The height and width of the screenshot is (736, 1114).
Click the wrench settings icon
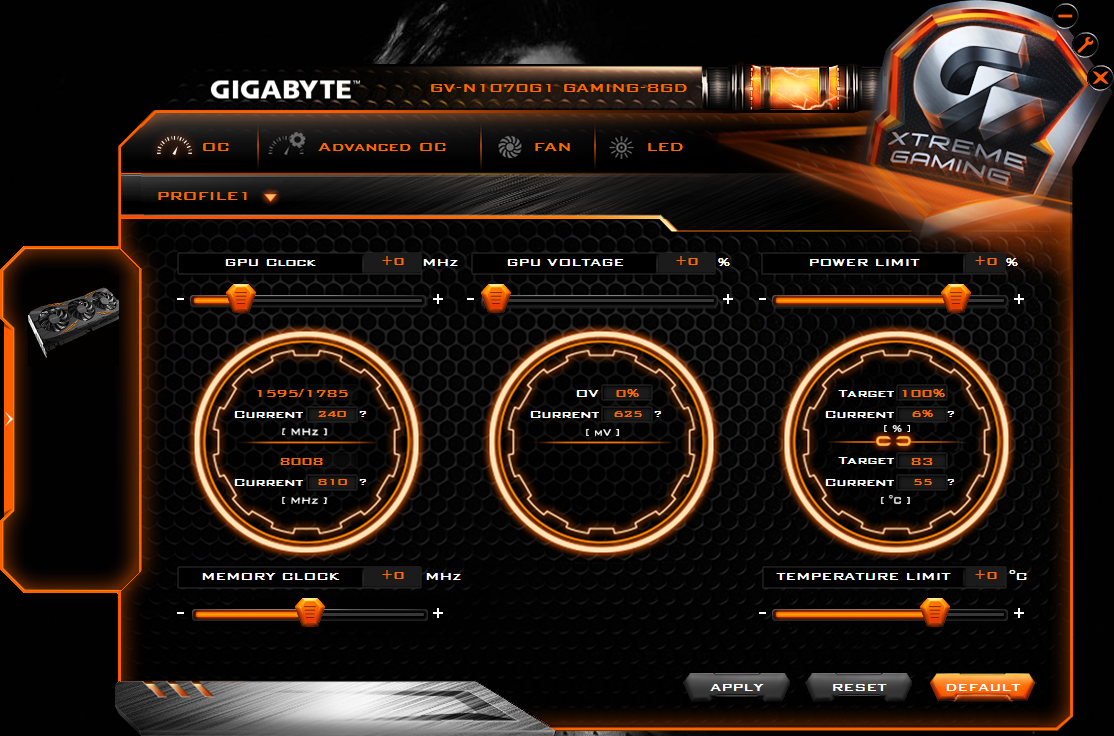pos(1086,44)
